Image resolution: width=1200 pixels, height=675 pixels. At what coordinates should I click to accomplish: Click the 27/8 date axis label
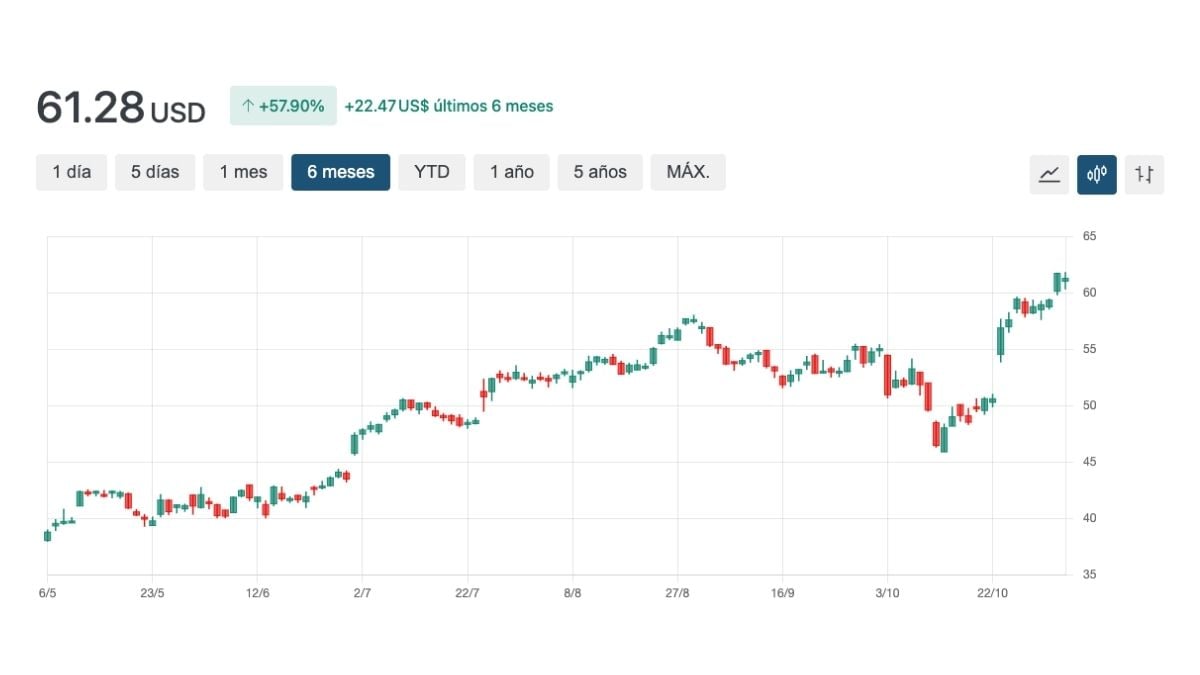(x=678, y=593)
